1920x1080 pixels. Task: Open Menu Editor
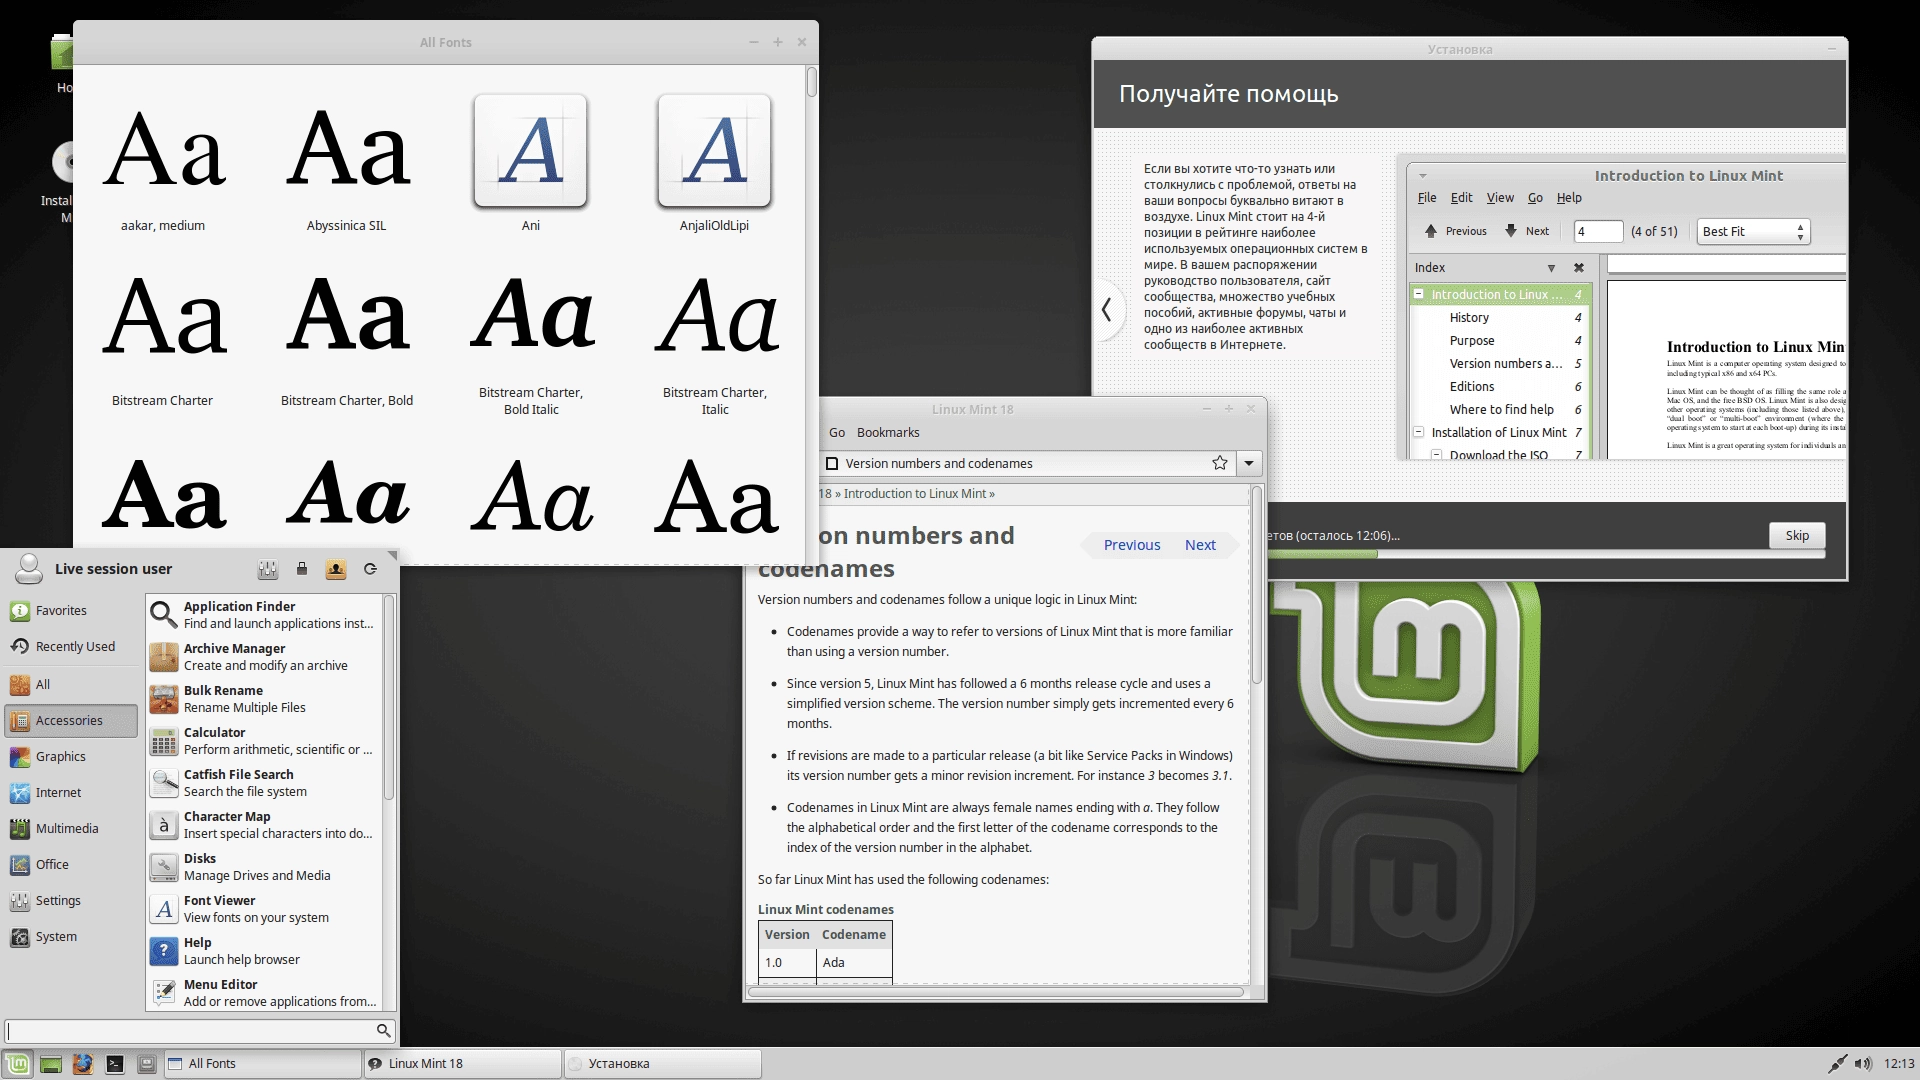coord(264,993)
